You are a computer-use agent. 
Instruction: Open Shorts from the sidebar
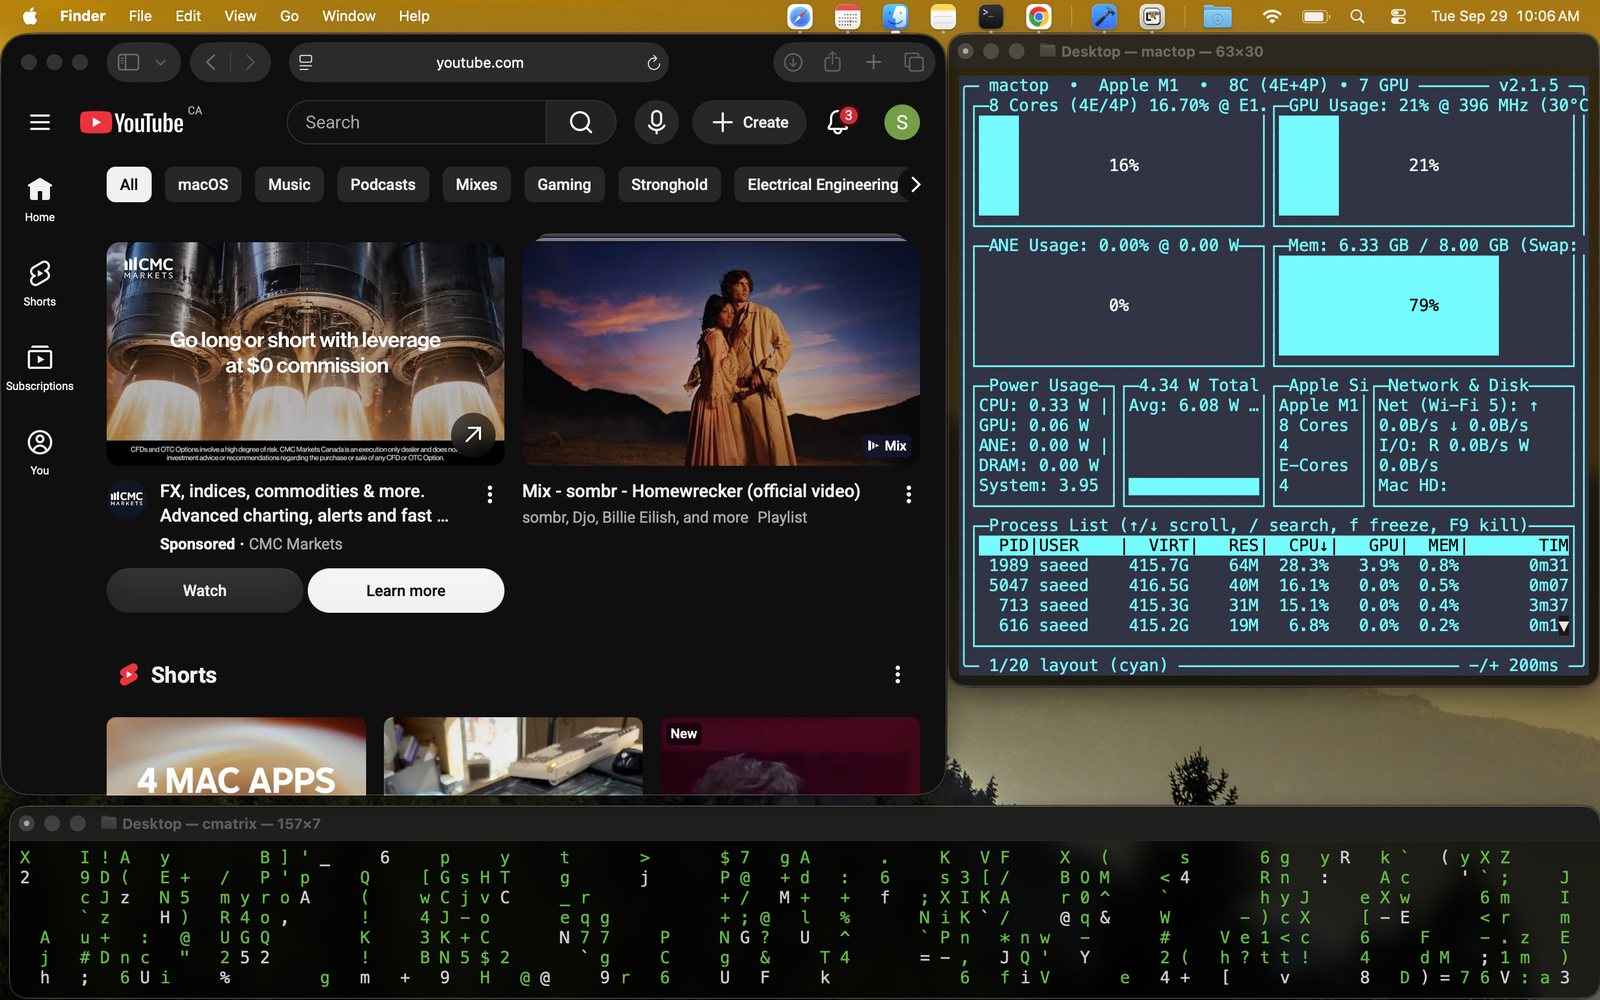click(40, 284)
